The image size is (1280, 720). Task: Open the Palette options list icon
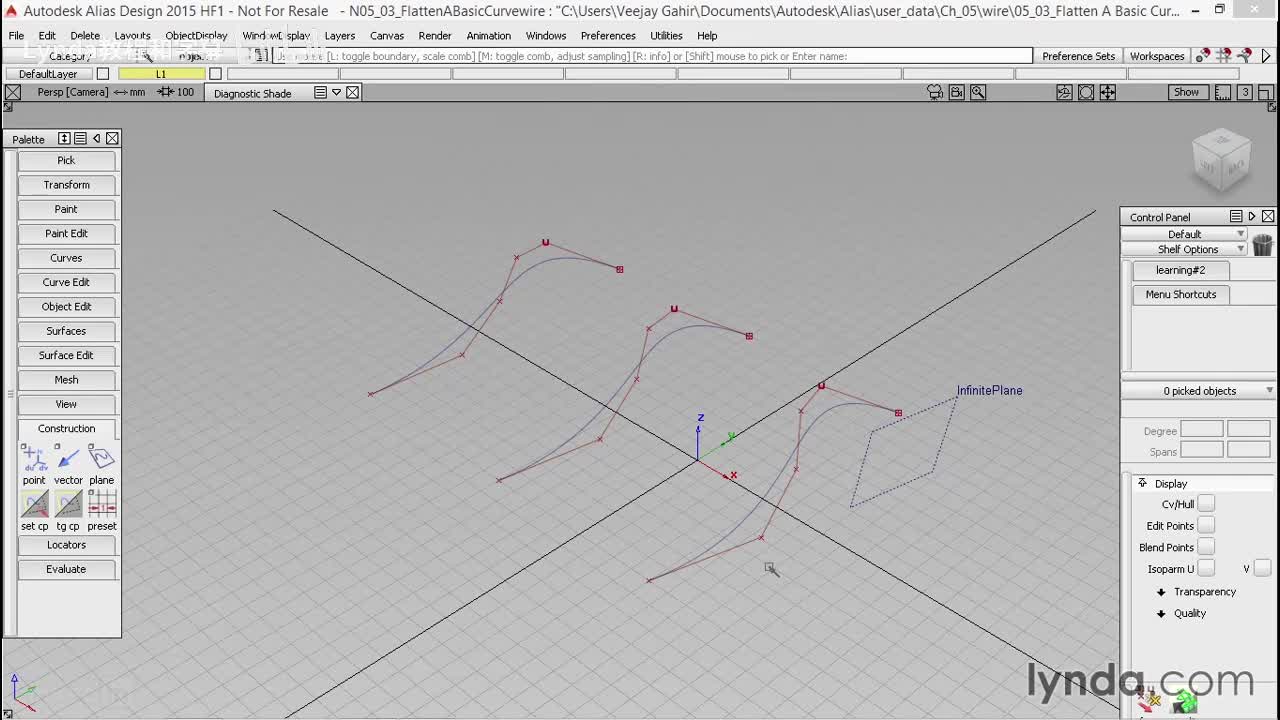tap(80, 139)
